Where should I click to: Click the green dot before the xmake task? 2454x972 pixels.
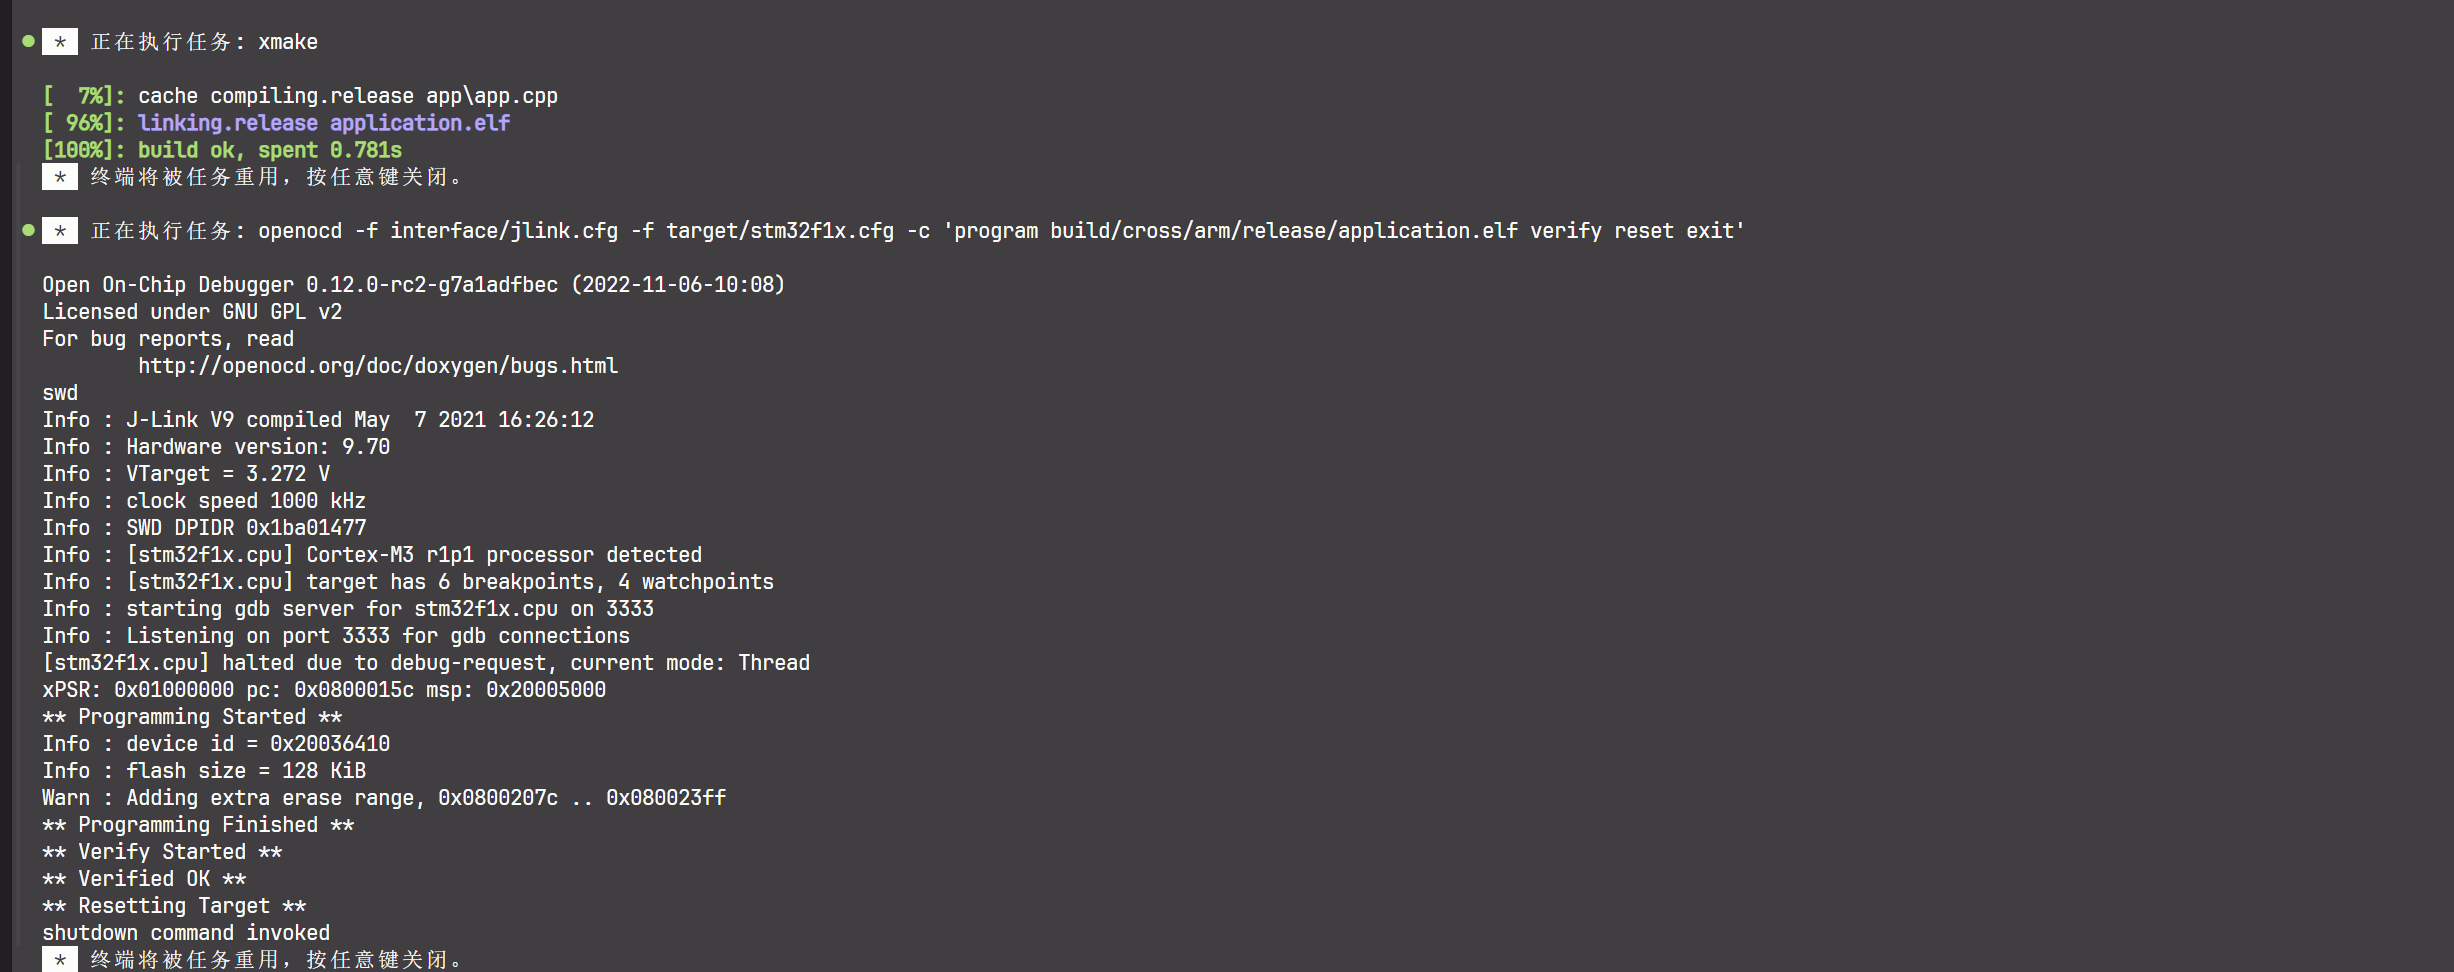point(28,41)
